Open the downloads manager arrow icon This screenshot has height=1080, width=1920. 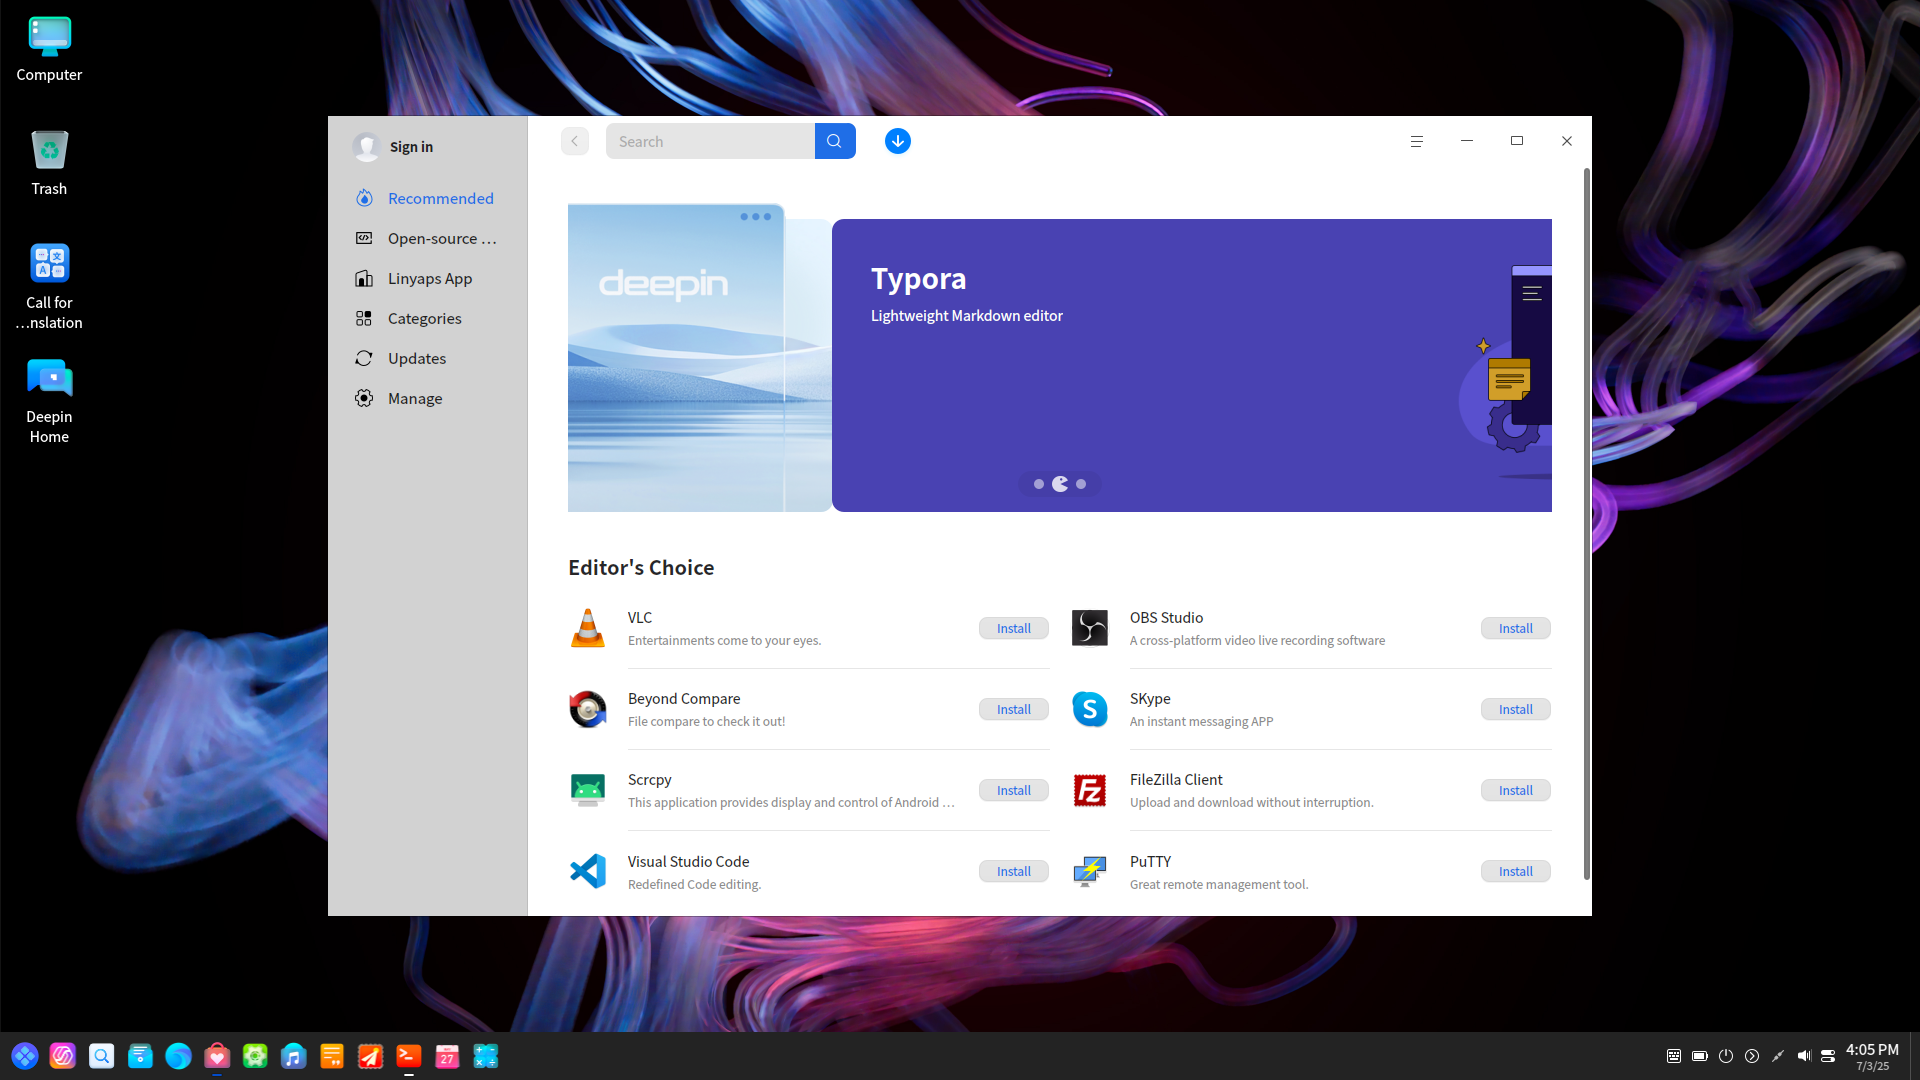click(898, 141)
